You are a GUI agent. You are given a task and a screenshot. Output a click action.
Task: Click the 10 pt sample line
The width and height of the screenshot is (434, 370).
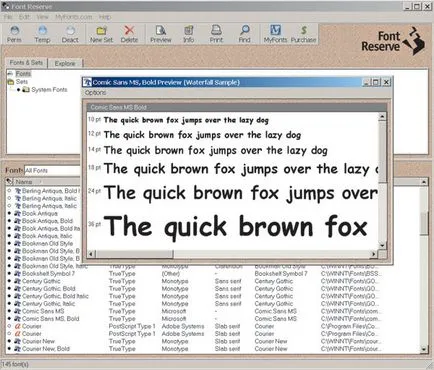pos(186,120)
